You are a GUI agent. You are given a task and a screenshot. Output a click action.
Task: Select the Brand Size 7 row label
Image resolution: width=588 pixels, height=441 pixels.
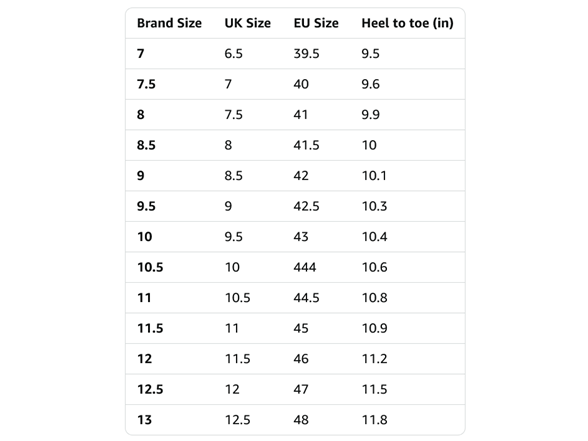pyautogui.click(x=141, y=54)
